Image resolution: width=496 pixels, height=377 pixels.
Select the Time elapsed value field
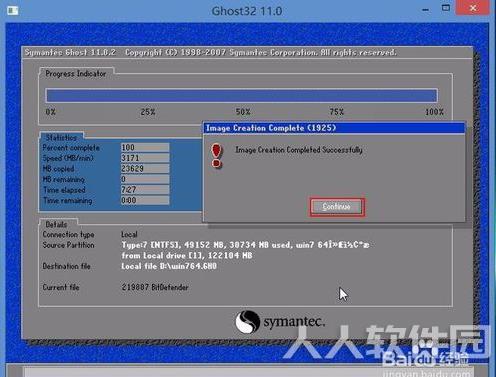point(145,190)
